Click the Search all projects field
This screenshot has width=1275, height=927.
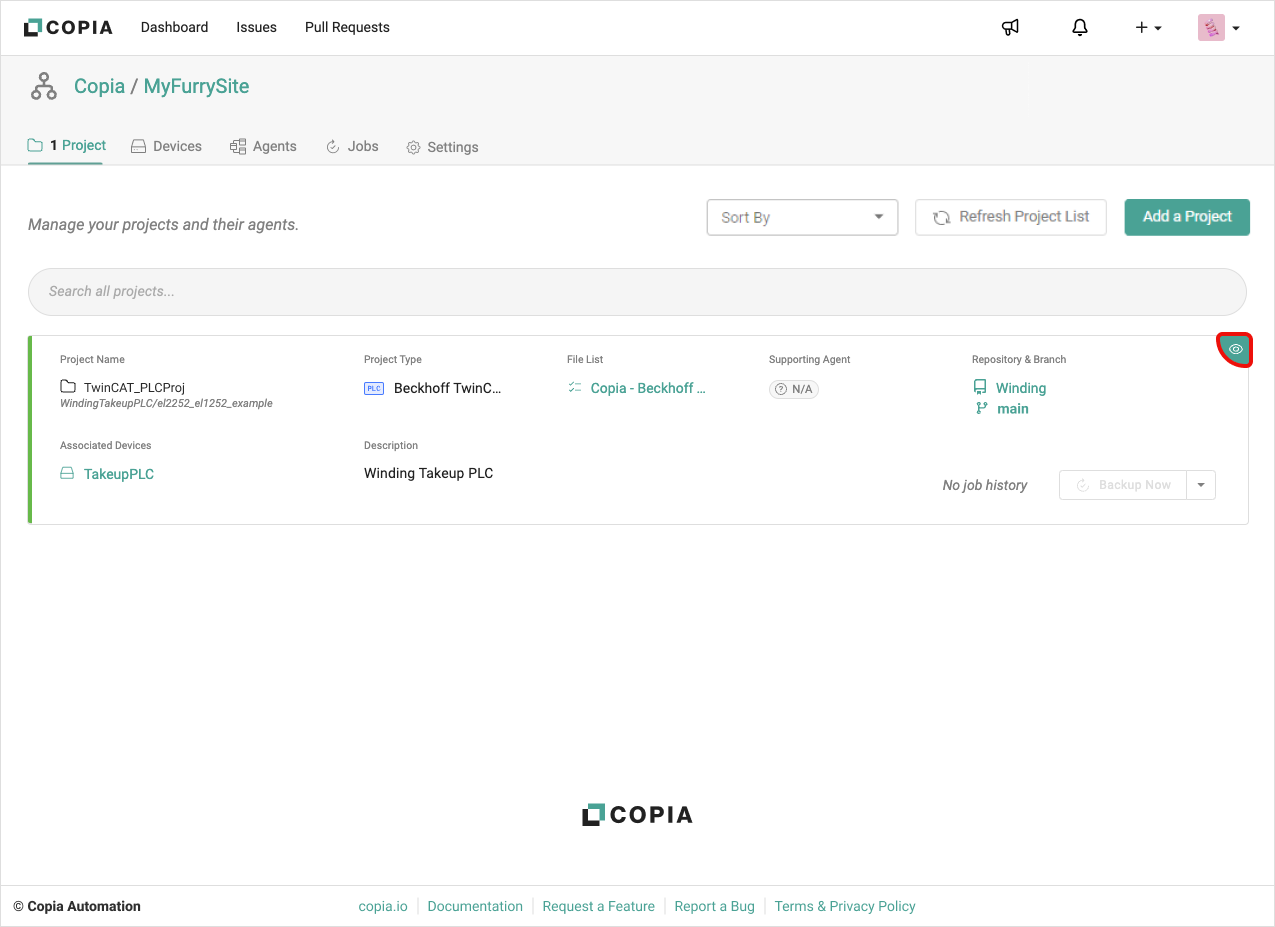click(637, 292)
